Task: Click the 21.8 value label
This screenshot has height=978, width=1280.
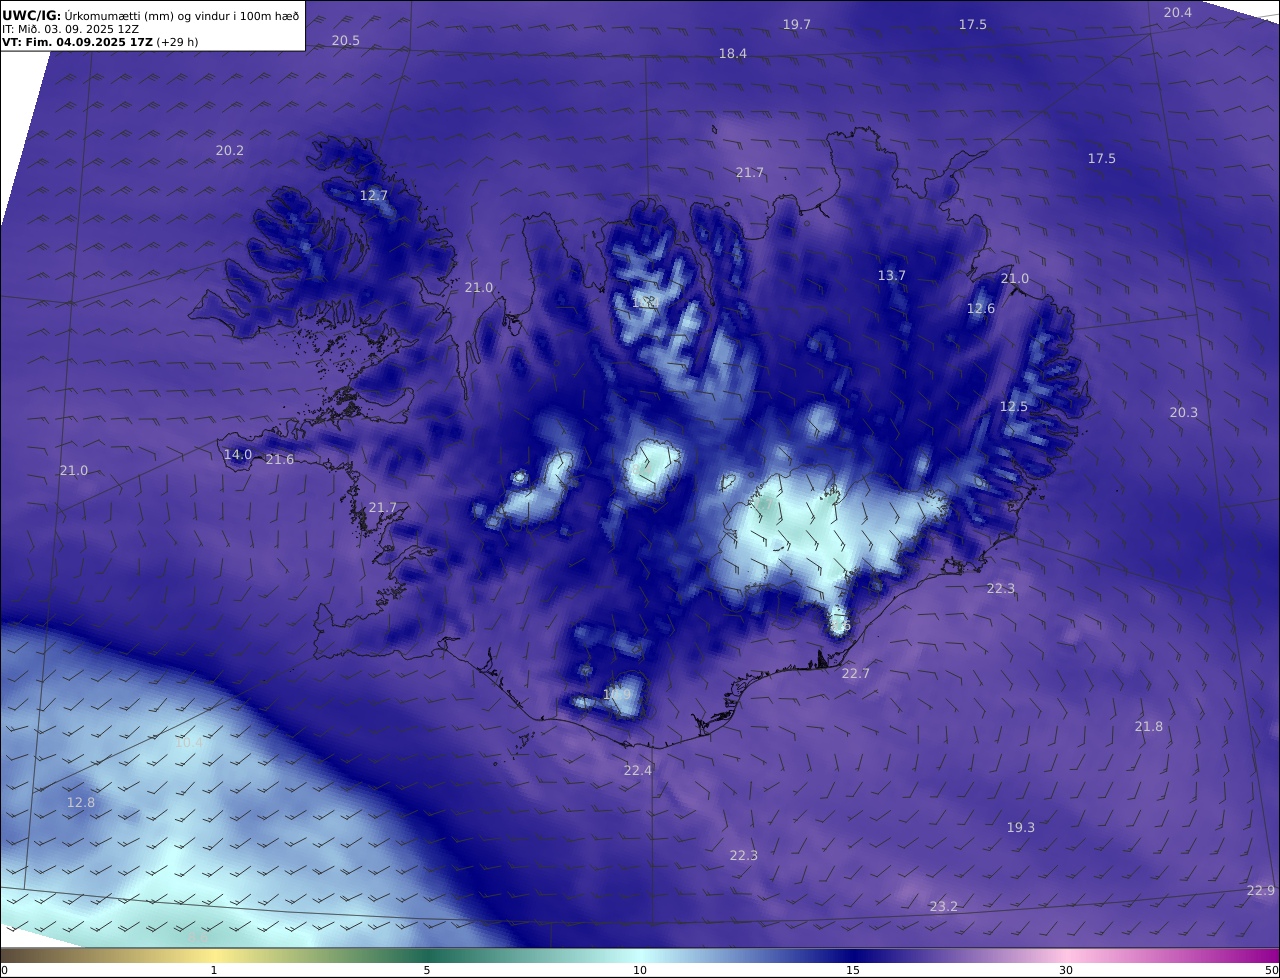Action: pos(1148,726)
